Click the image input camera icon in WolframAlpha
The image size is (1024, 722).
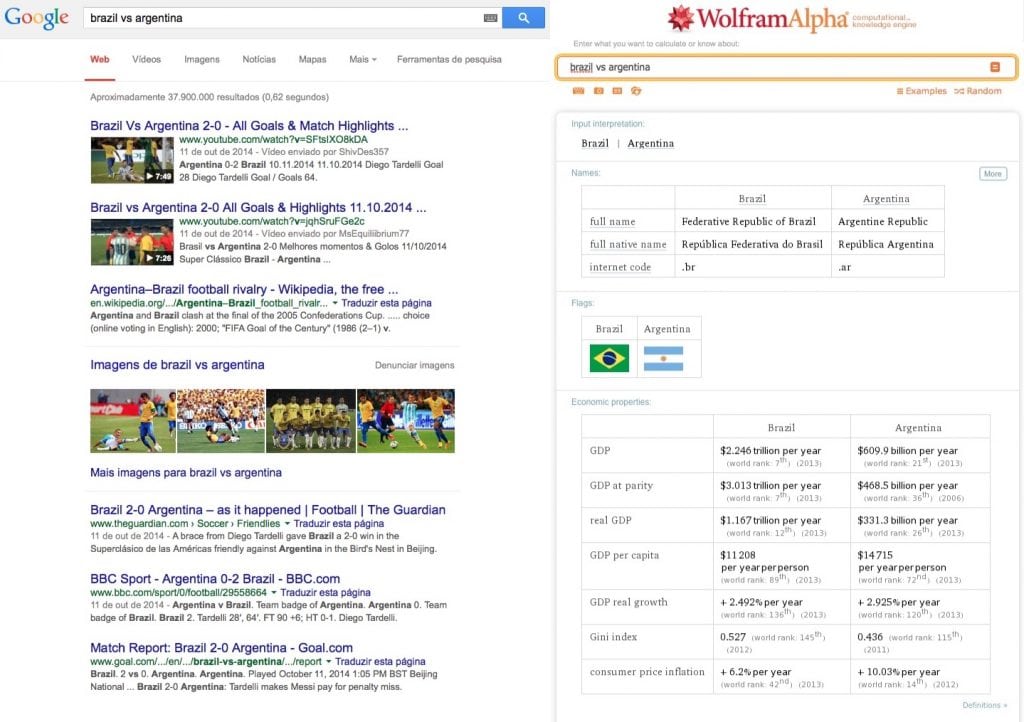point(598,91)
